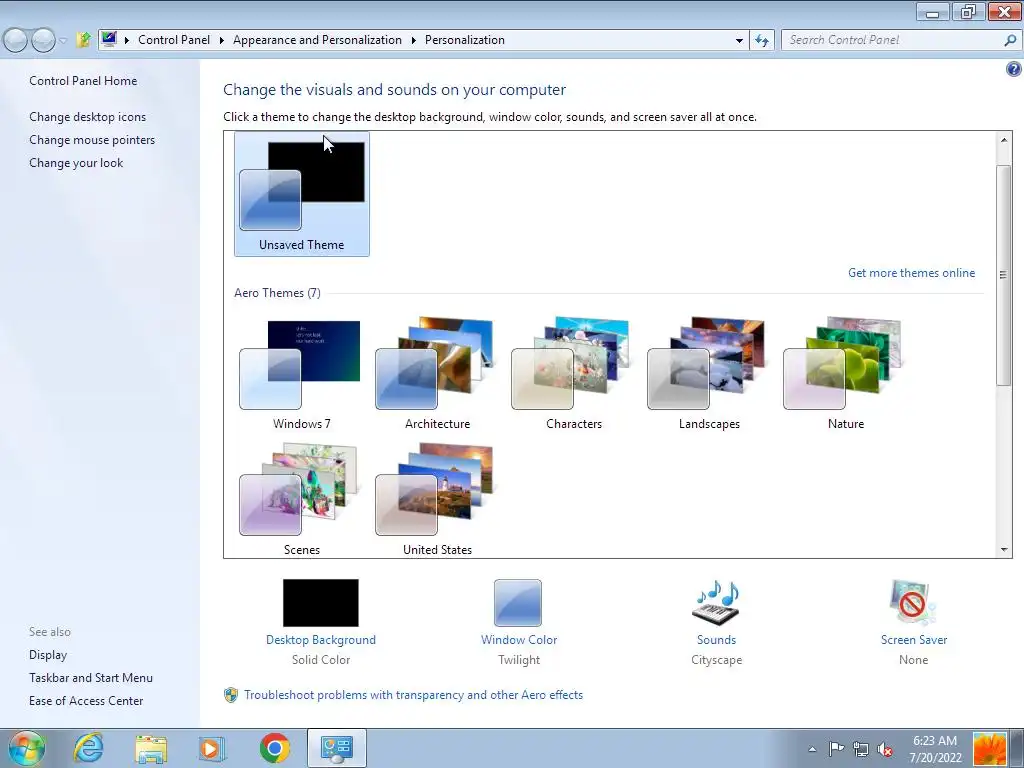Click the Control Panel taskbar button

336,748
